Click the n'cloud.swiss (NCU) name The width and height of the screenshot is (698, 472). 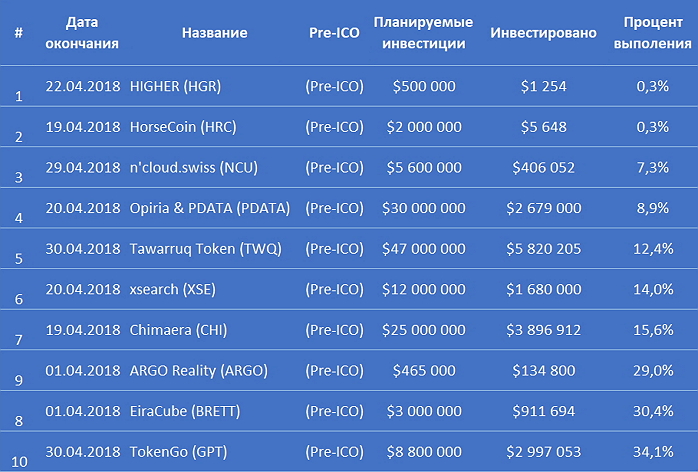click(194, 167)
